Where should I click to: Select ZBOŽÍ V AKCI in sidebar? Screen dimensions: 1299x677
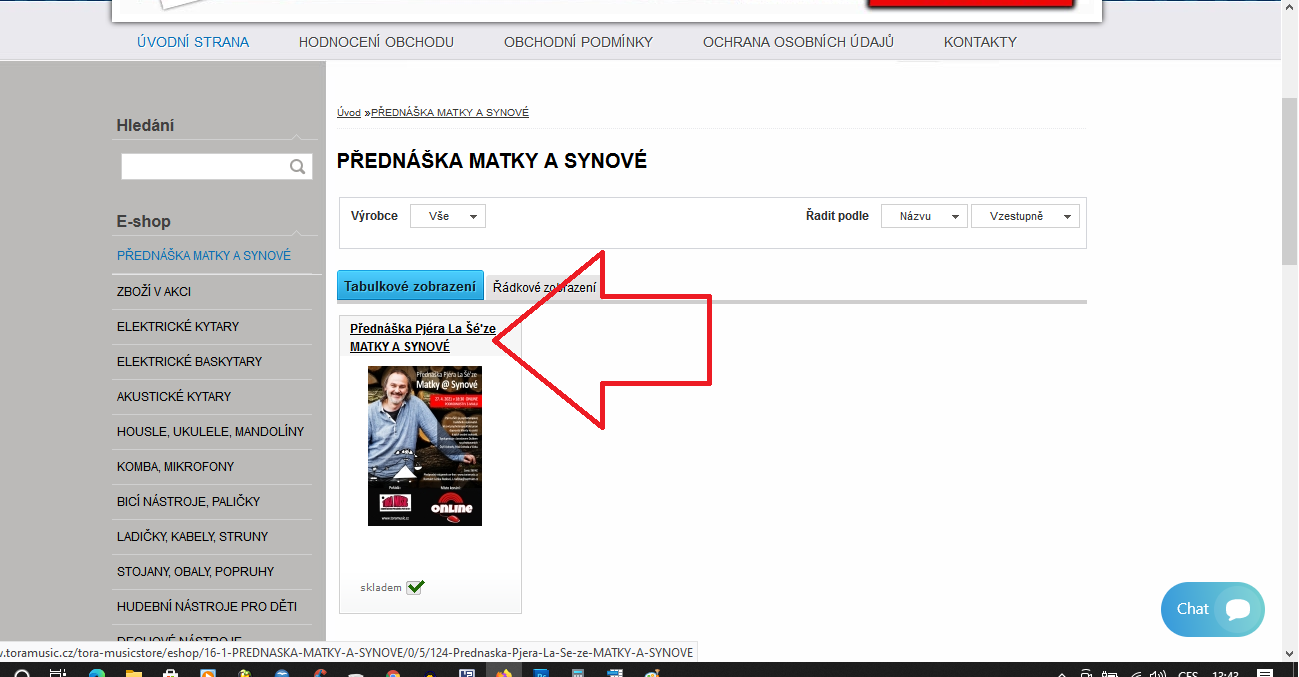click(x=154, y=291)
